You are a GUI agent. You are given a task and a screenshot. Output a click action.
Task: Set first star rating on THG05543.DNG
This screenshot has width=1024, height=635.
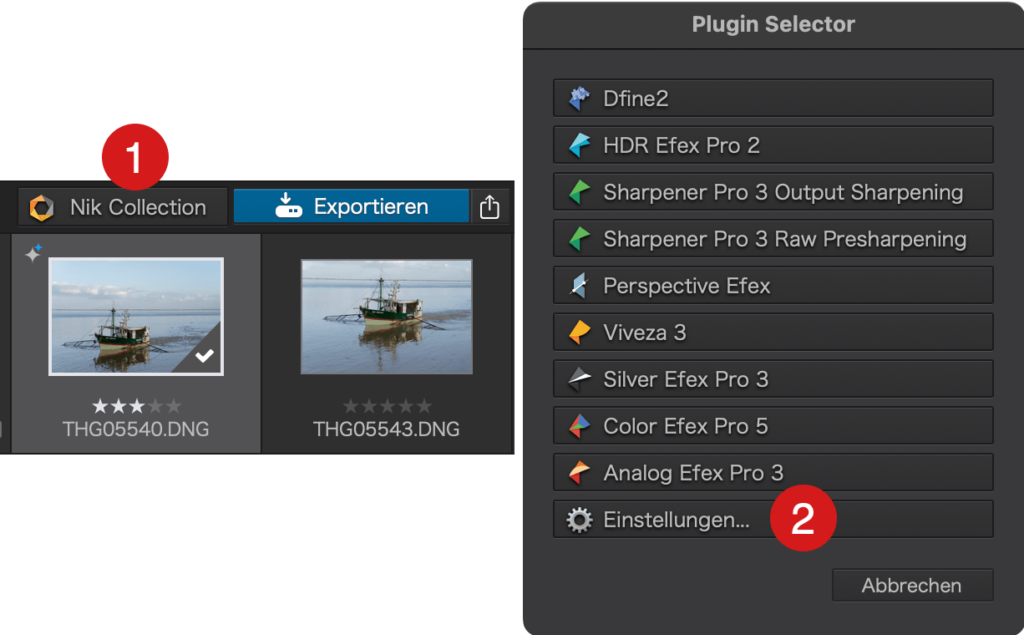[x=350, y=406]
